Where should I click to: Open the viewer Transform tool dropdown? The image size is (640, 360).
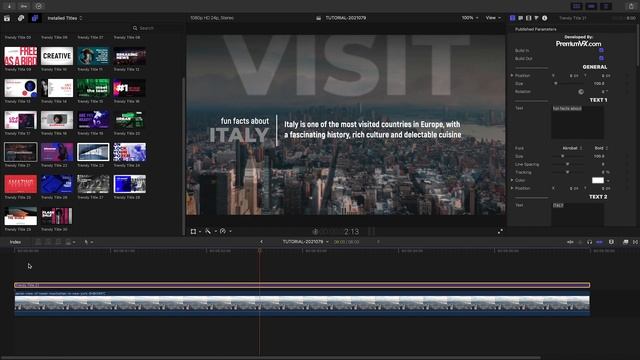click(195, 231)
